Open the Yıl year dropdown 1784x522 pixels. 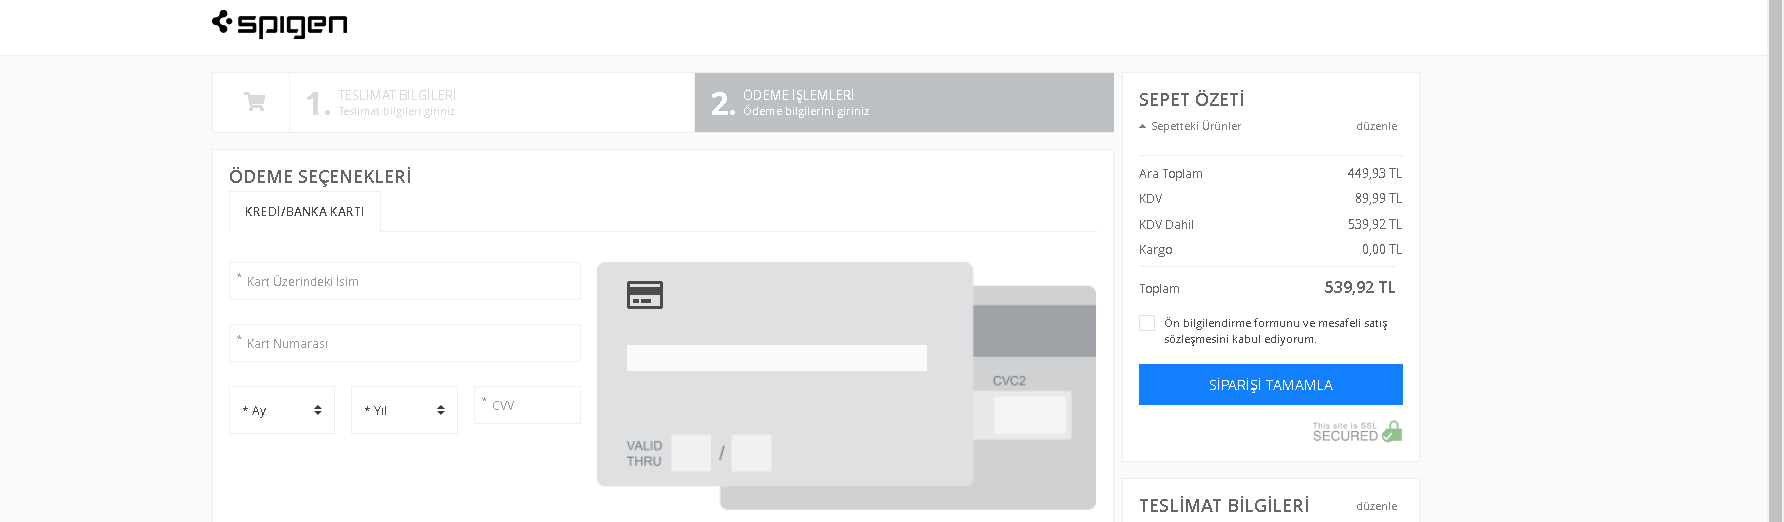(x=404, y=410)
